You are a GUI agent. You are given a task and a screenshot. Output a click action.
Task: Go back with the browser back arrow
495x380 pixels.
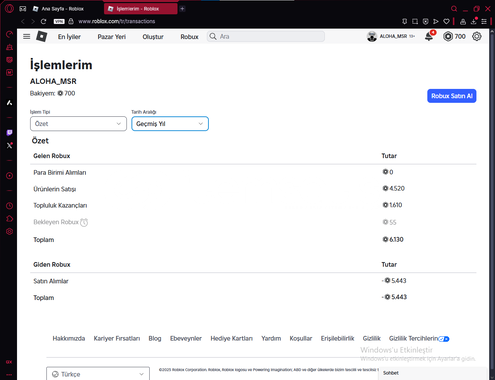click(23, 21)
